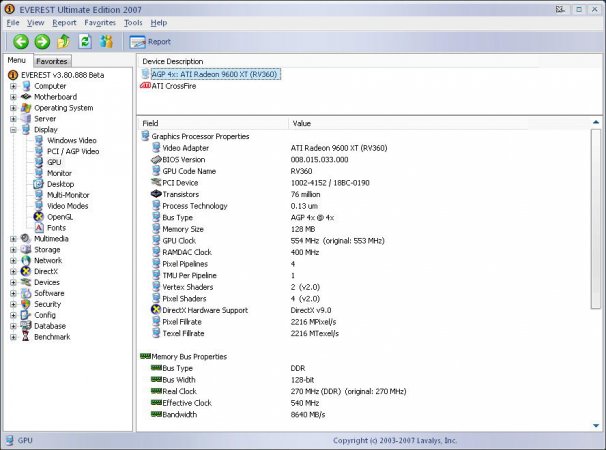The height and width of the screenshot is (450, 606).
Task: Expand the Operating System tree node
Action: 13,108
